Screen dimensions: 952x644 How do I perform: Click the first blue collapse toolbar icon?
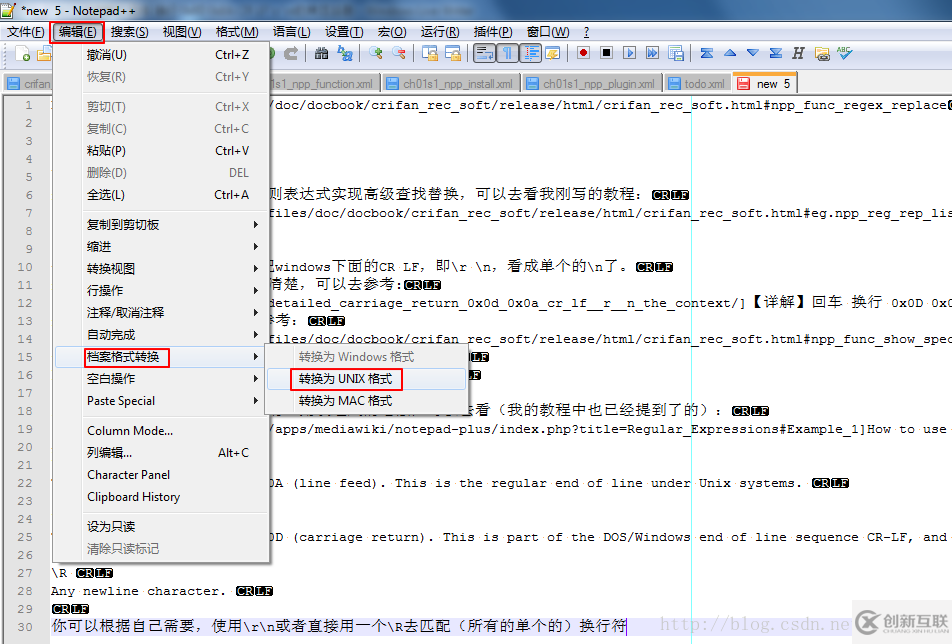pyautogui.click(x=707, y=53)
